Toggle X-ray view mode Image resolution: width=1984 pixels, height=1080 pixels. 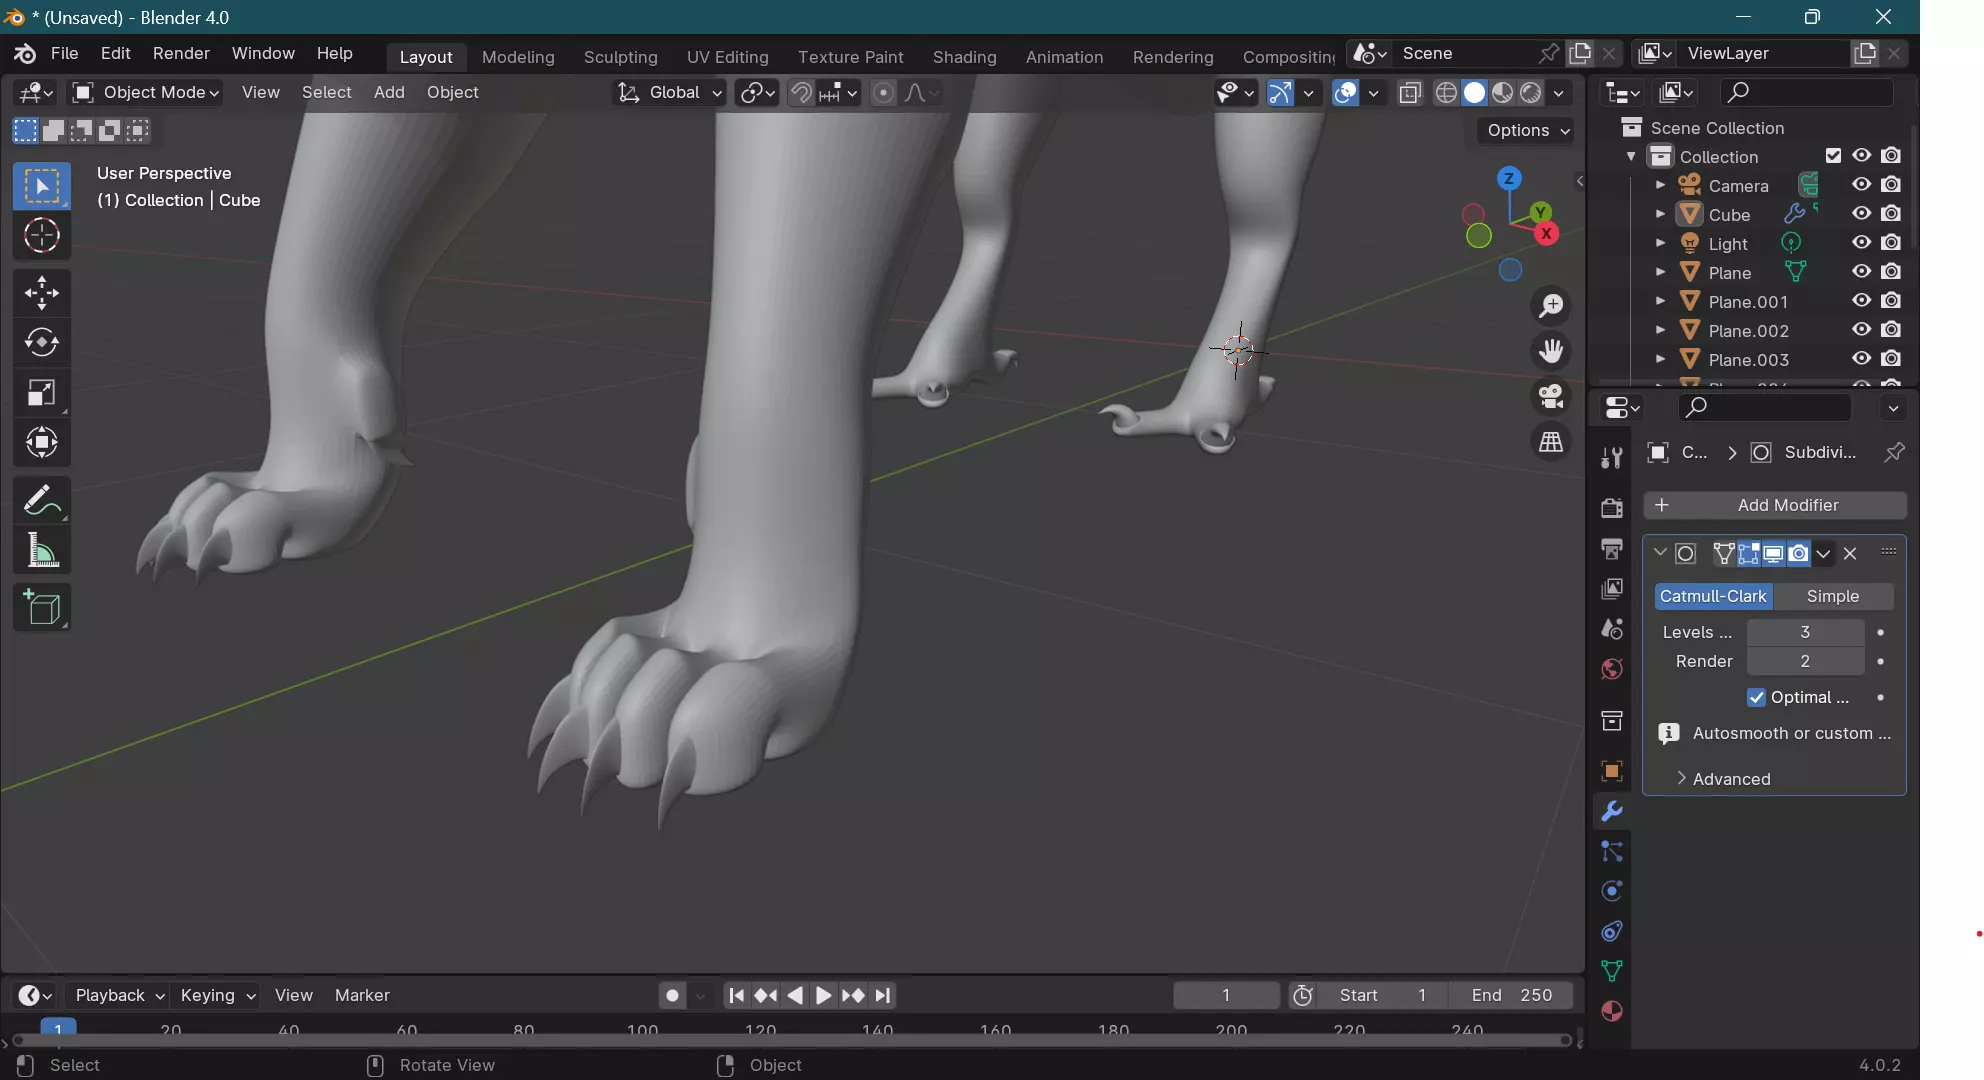(x=1410, y=93)
